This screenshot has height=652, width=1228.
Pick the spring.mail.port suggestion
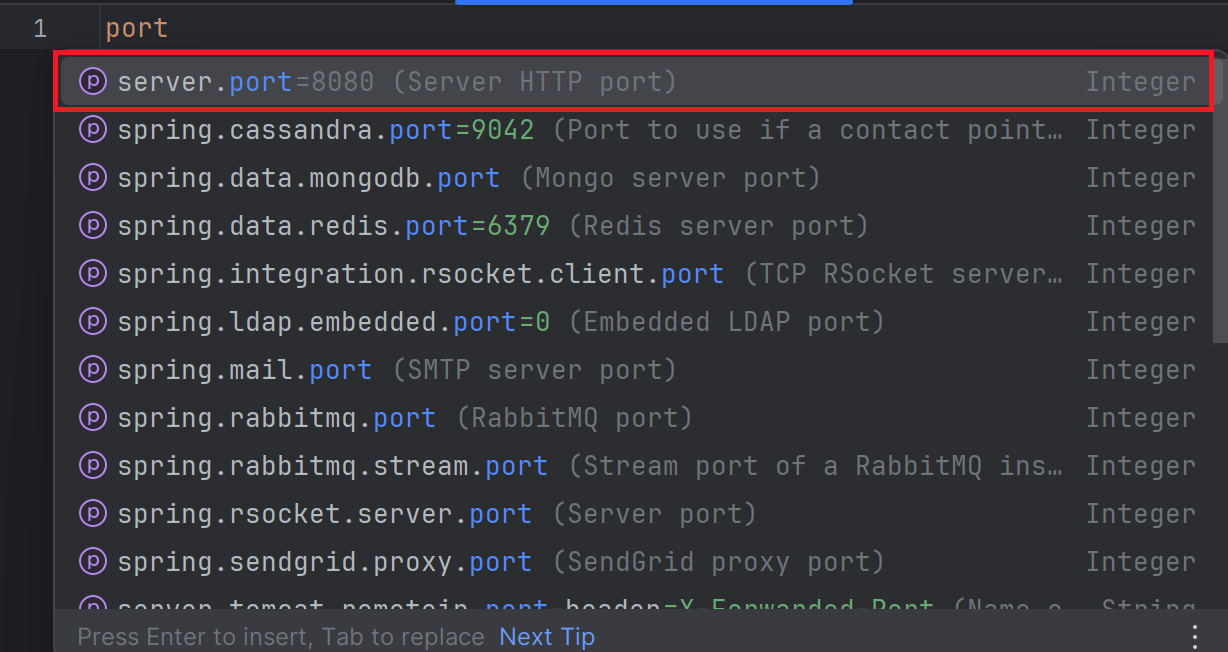633,370
